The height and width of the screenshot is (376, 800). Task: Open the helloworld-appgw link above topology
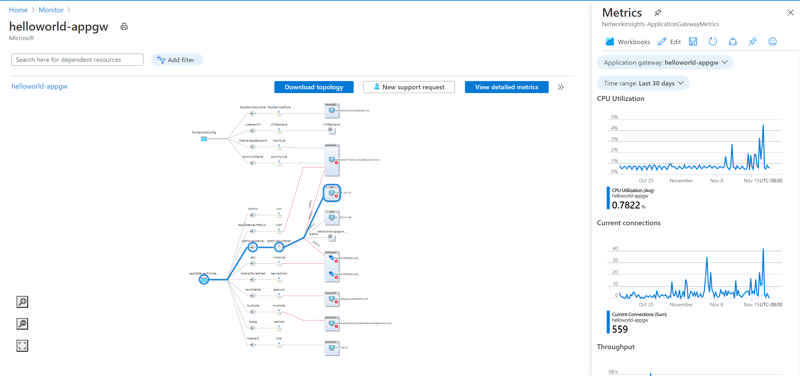[39, 86]
